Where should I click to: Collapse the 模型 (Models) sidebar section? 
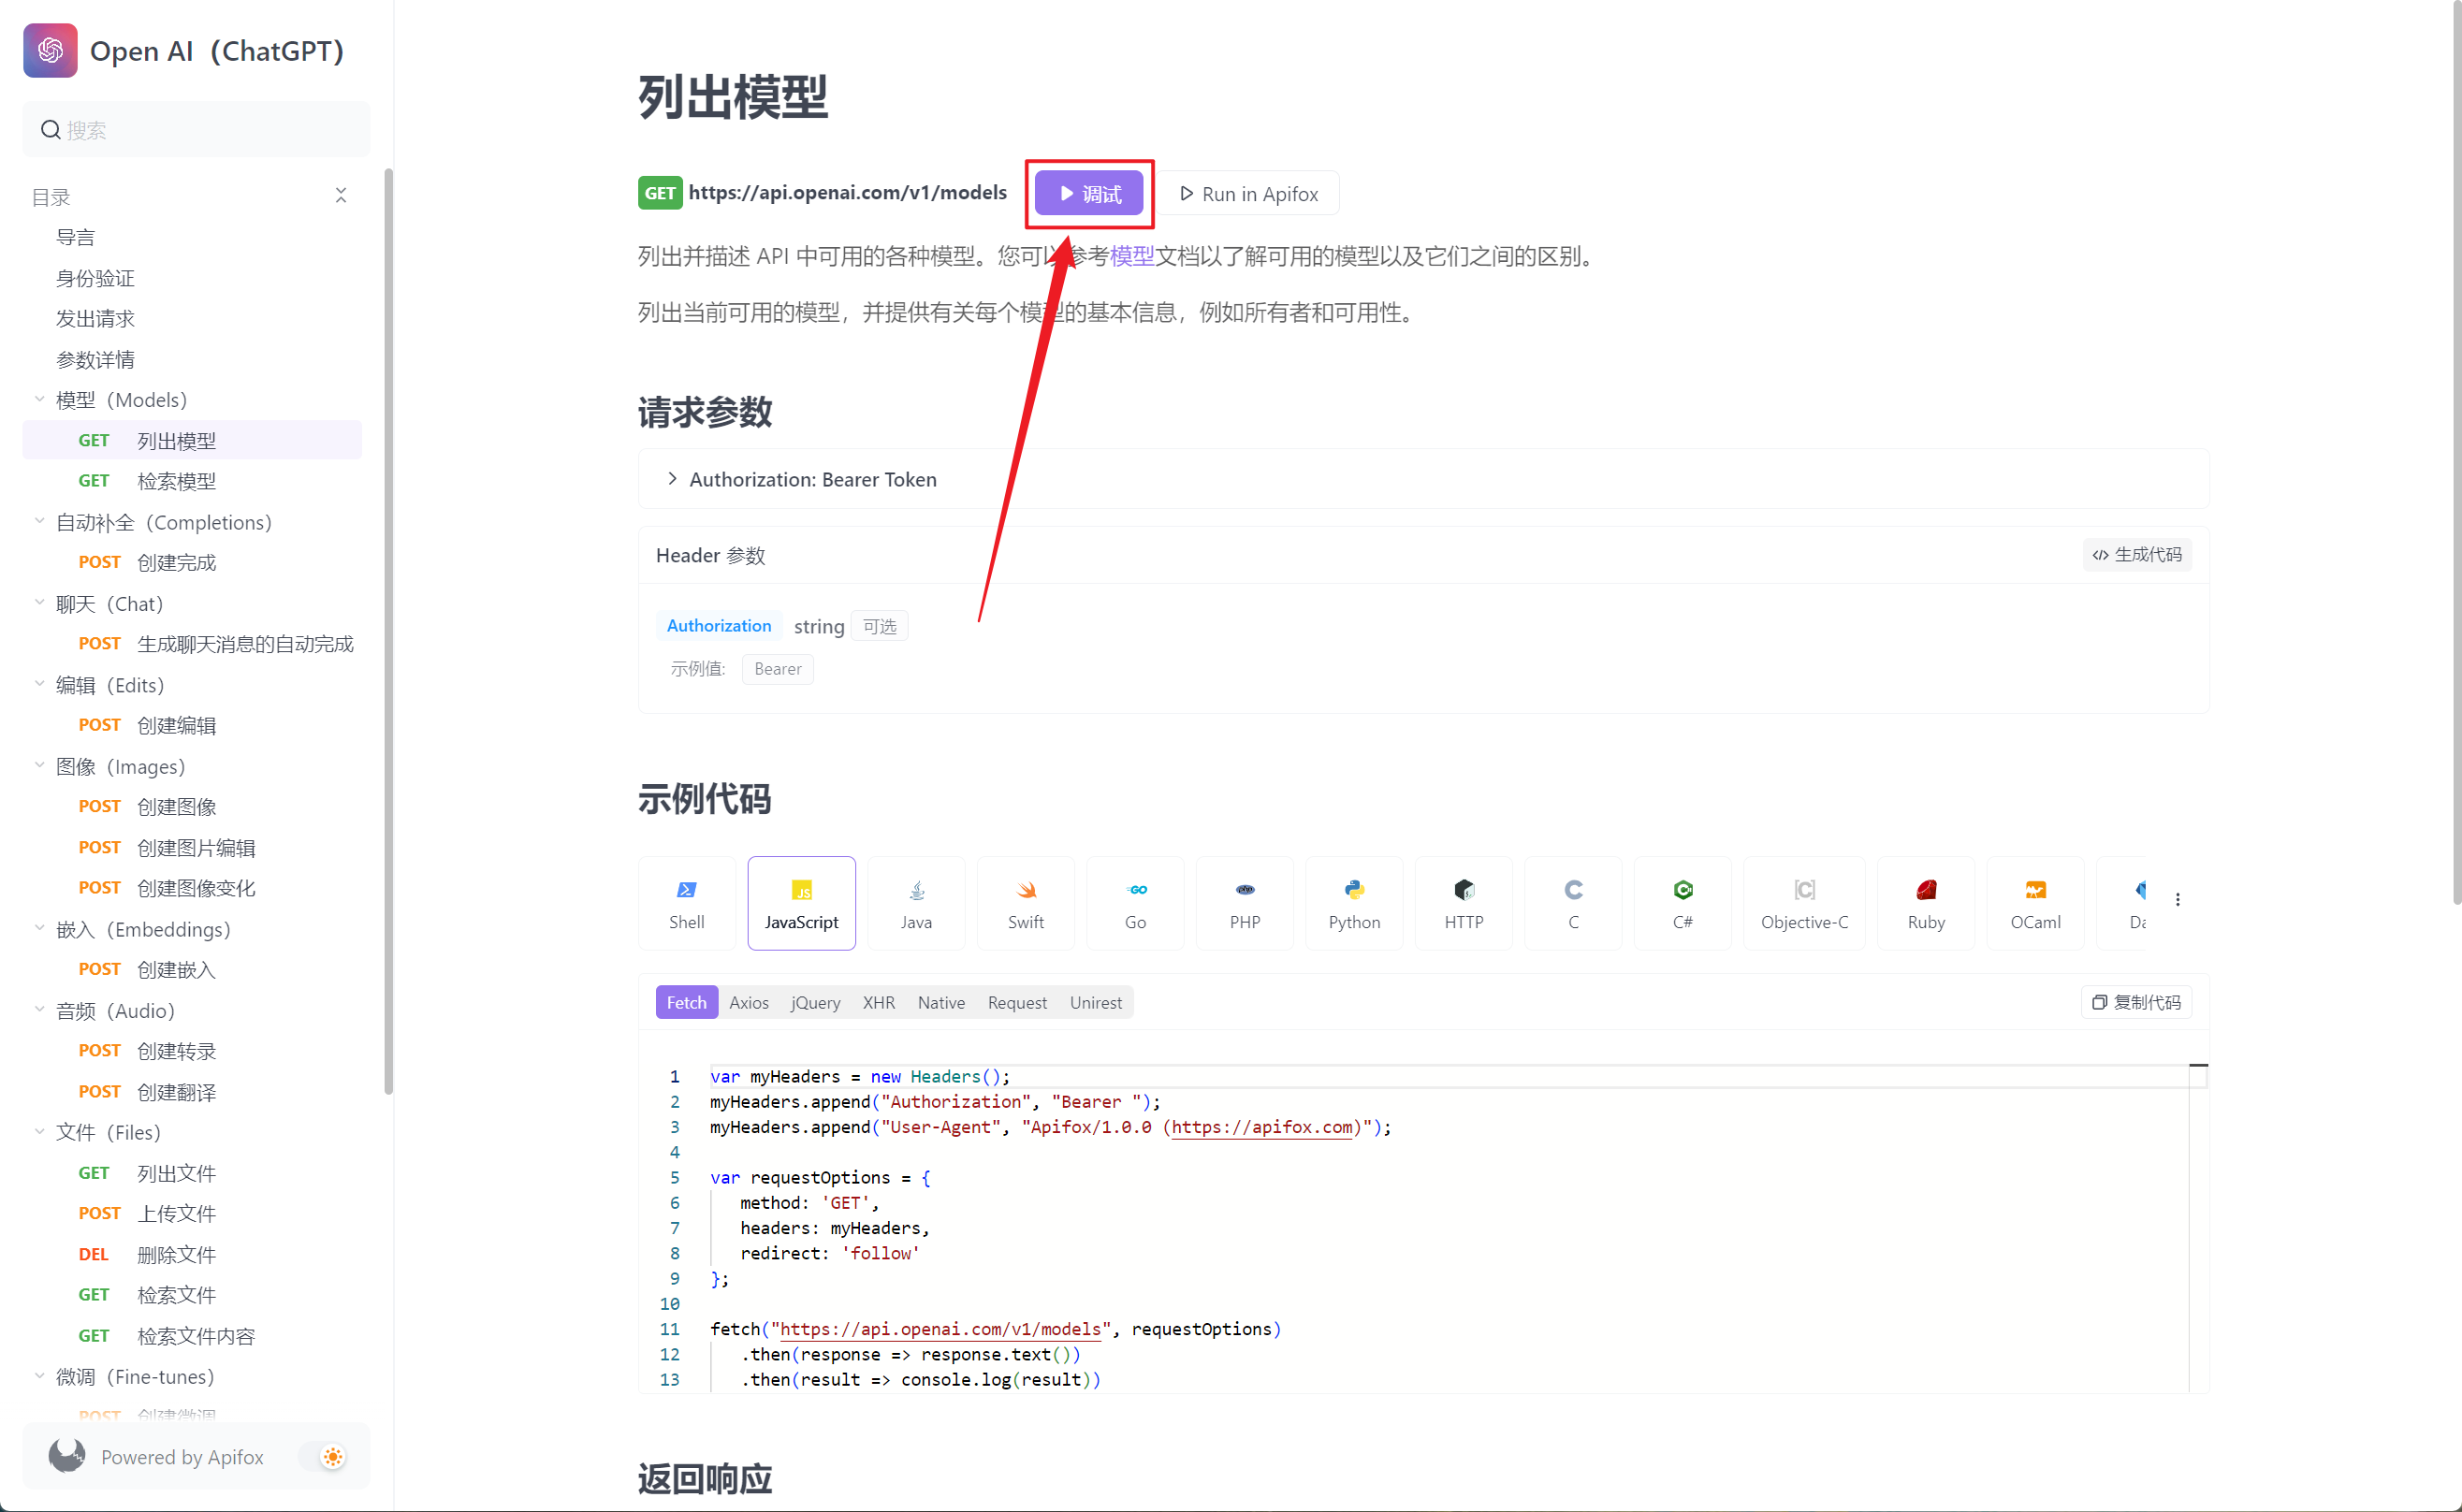[x=40, y=399]
